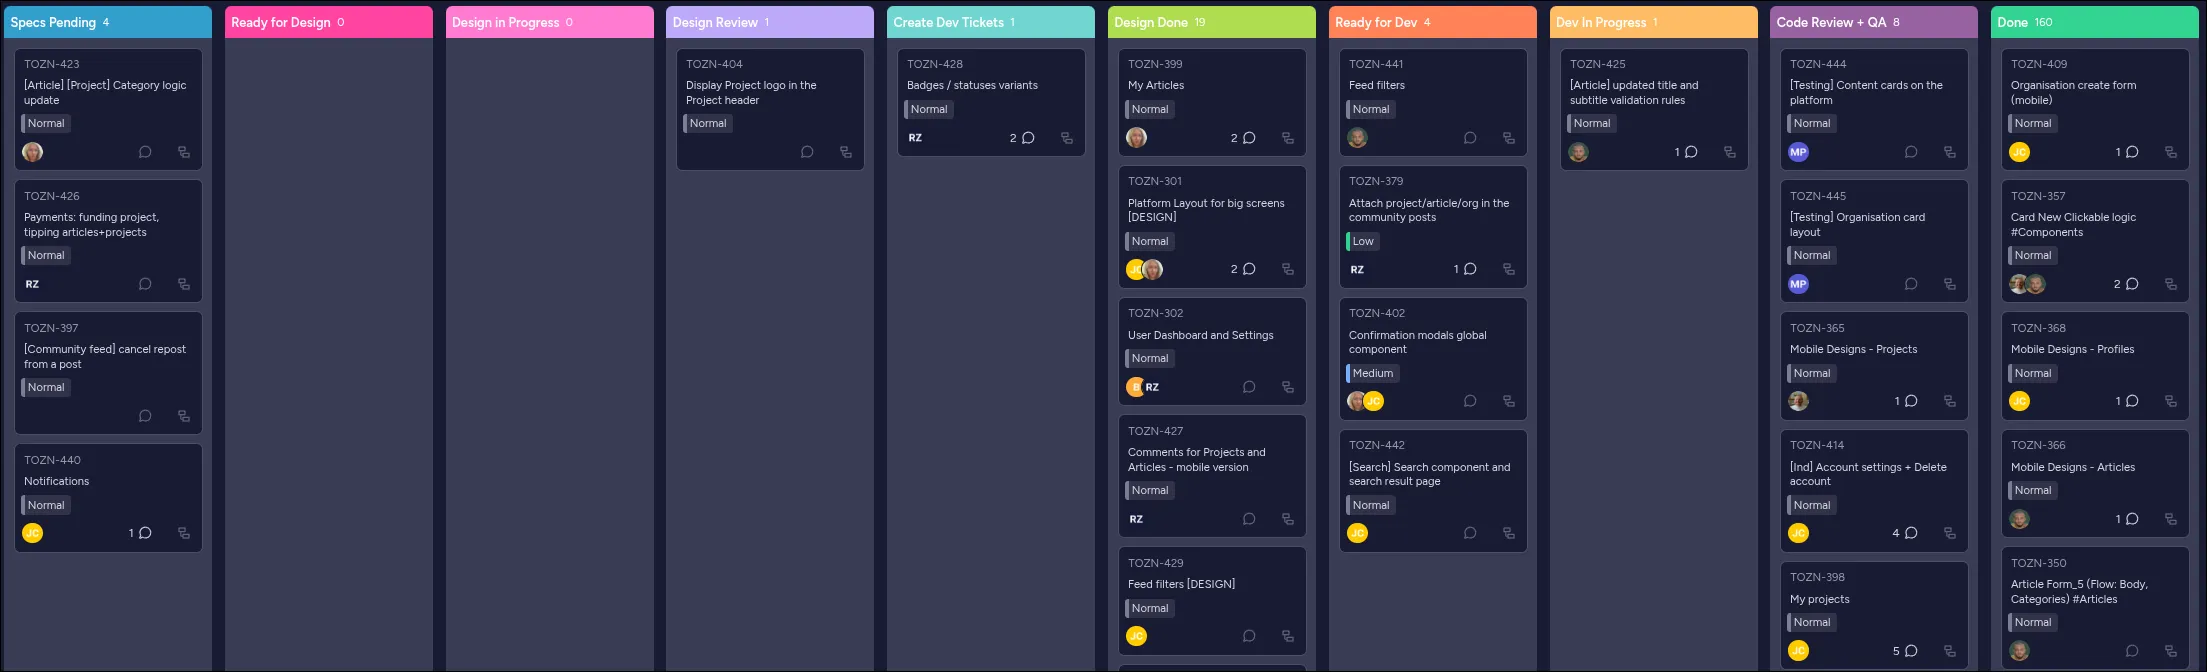This screenshot has width=2207, height=672.
Task: Click subtask icon on TOZN-442 Search card
Action: (x=1509, y=533)
